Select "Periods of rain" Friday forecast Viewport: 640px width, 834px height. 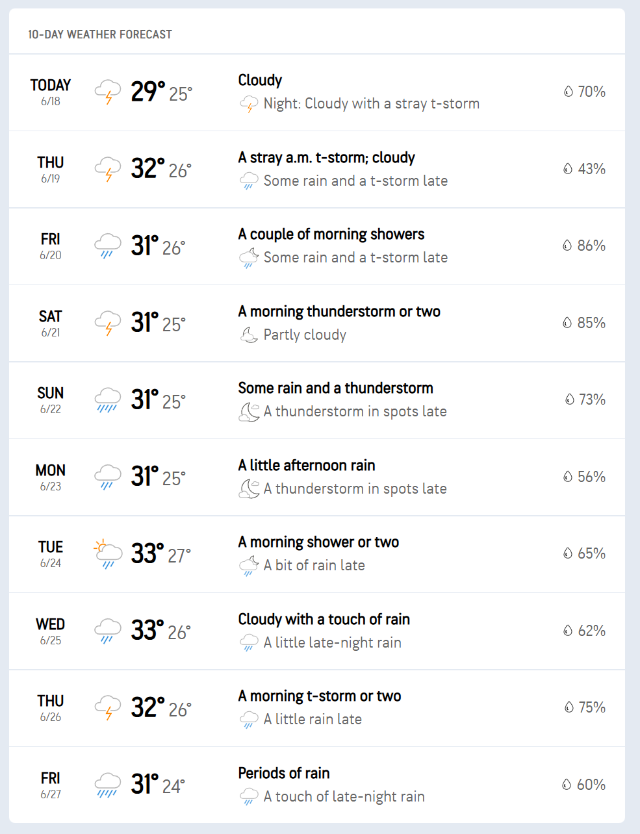(x=284, y=773)
